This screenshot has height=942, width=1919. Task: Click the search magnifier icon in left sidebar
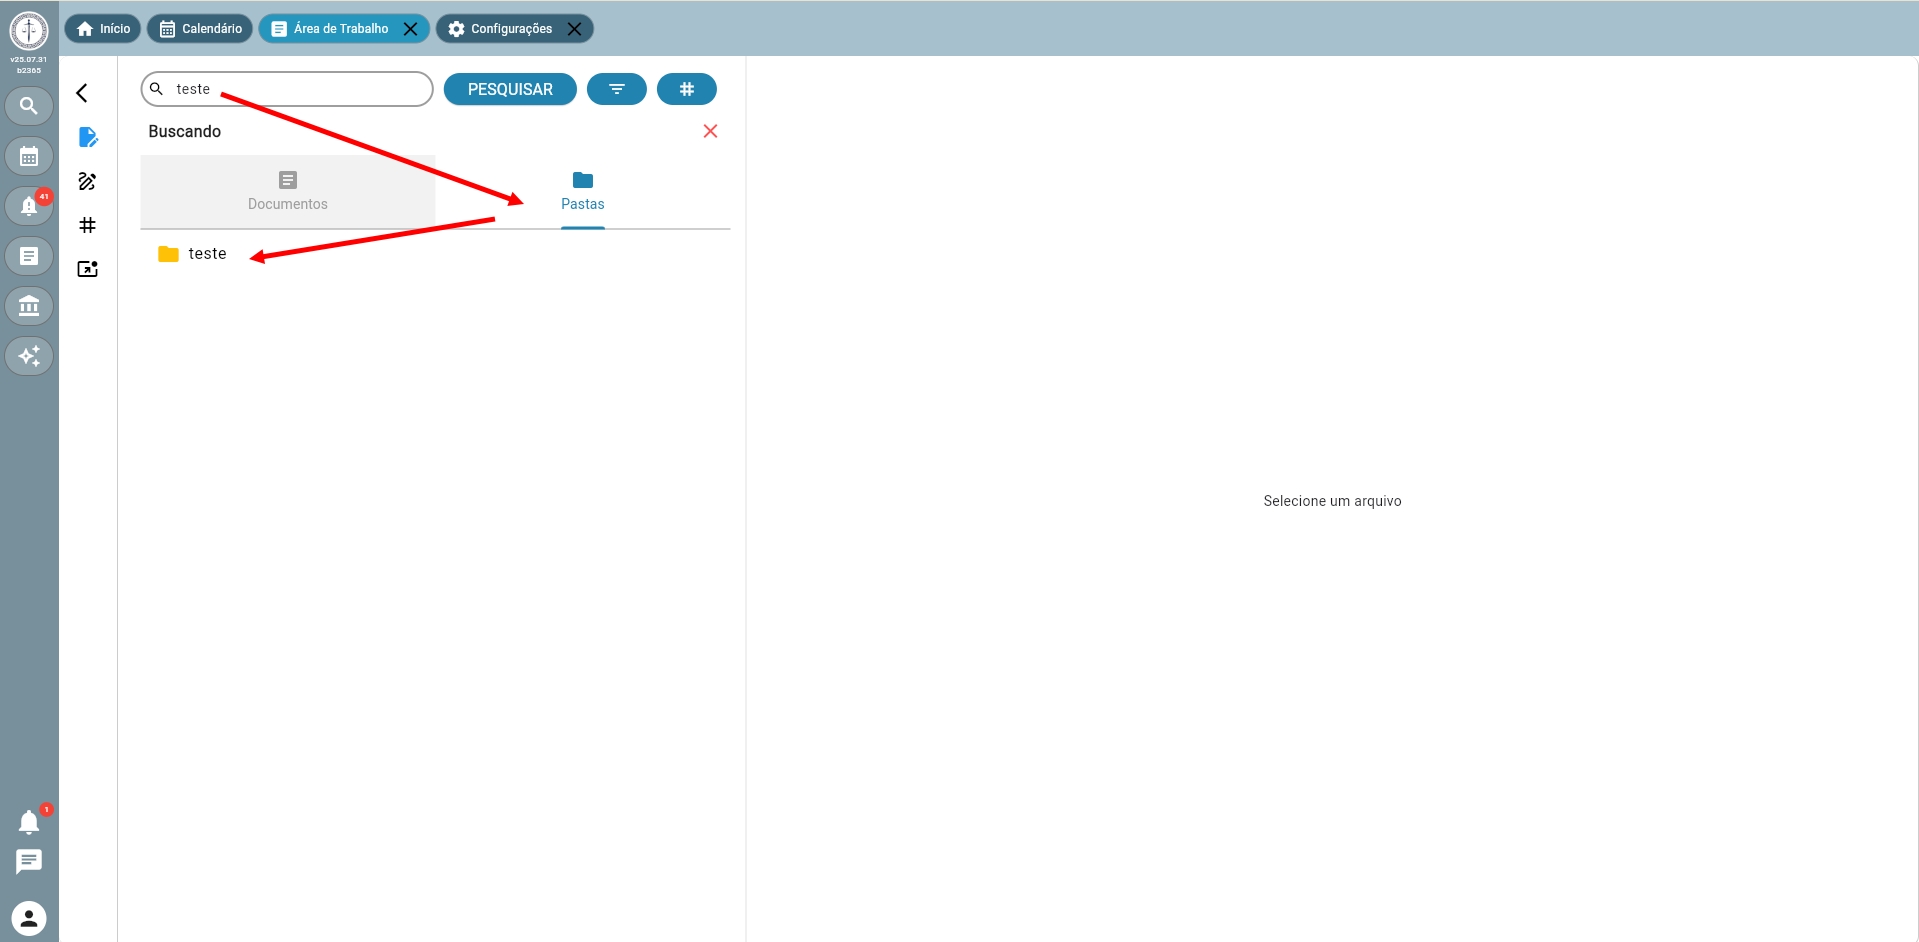coord(29,106)
